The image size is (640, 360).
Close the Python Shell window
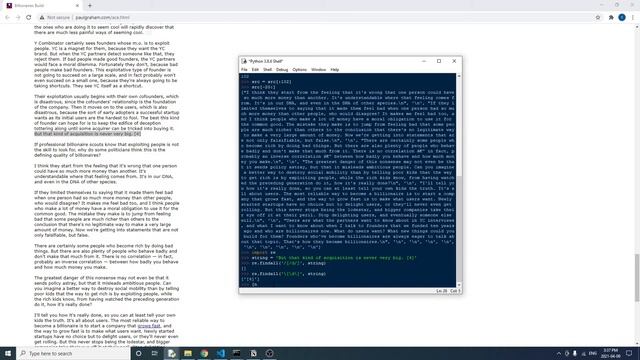click(454, 61)
